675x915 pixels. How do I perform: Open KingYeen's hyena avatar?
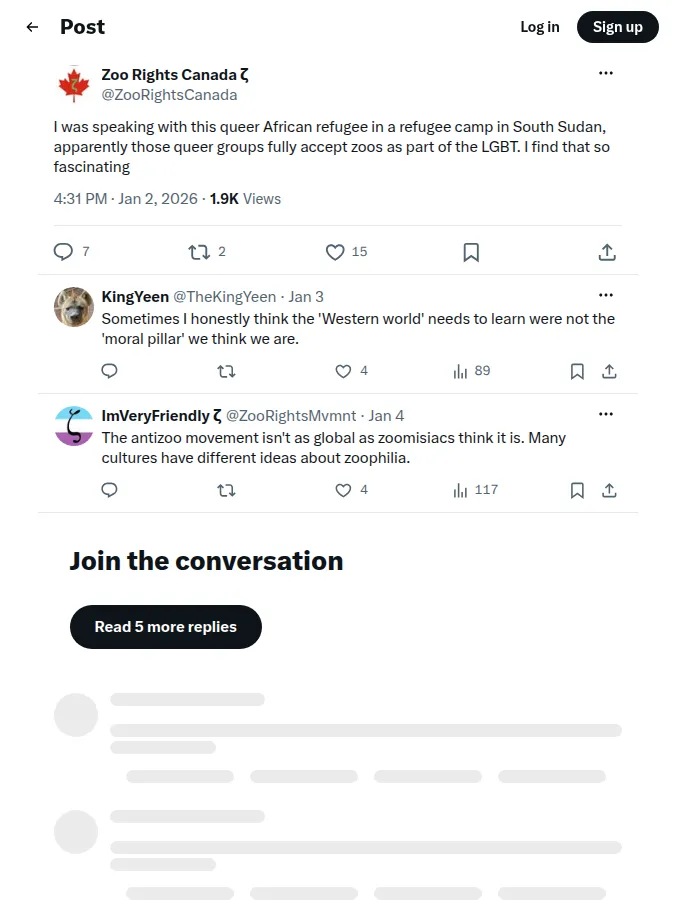tap(74, 306)
